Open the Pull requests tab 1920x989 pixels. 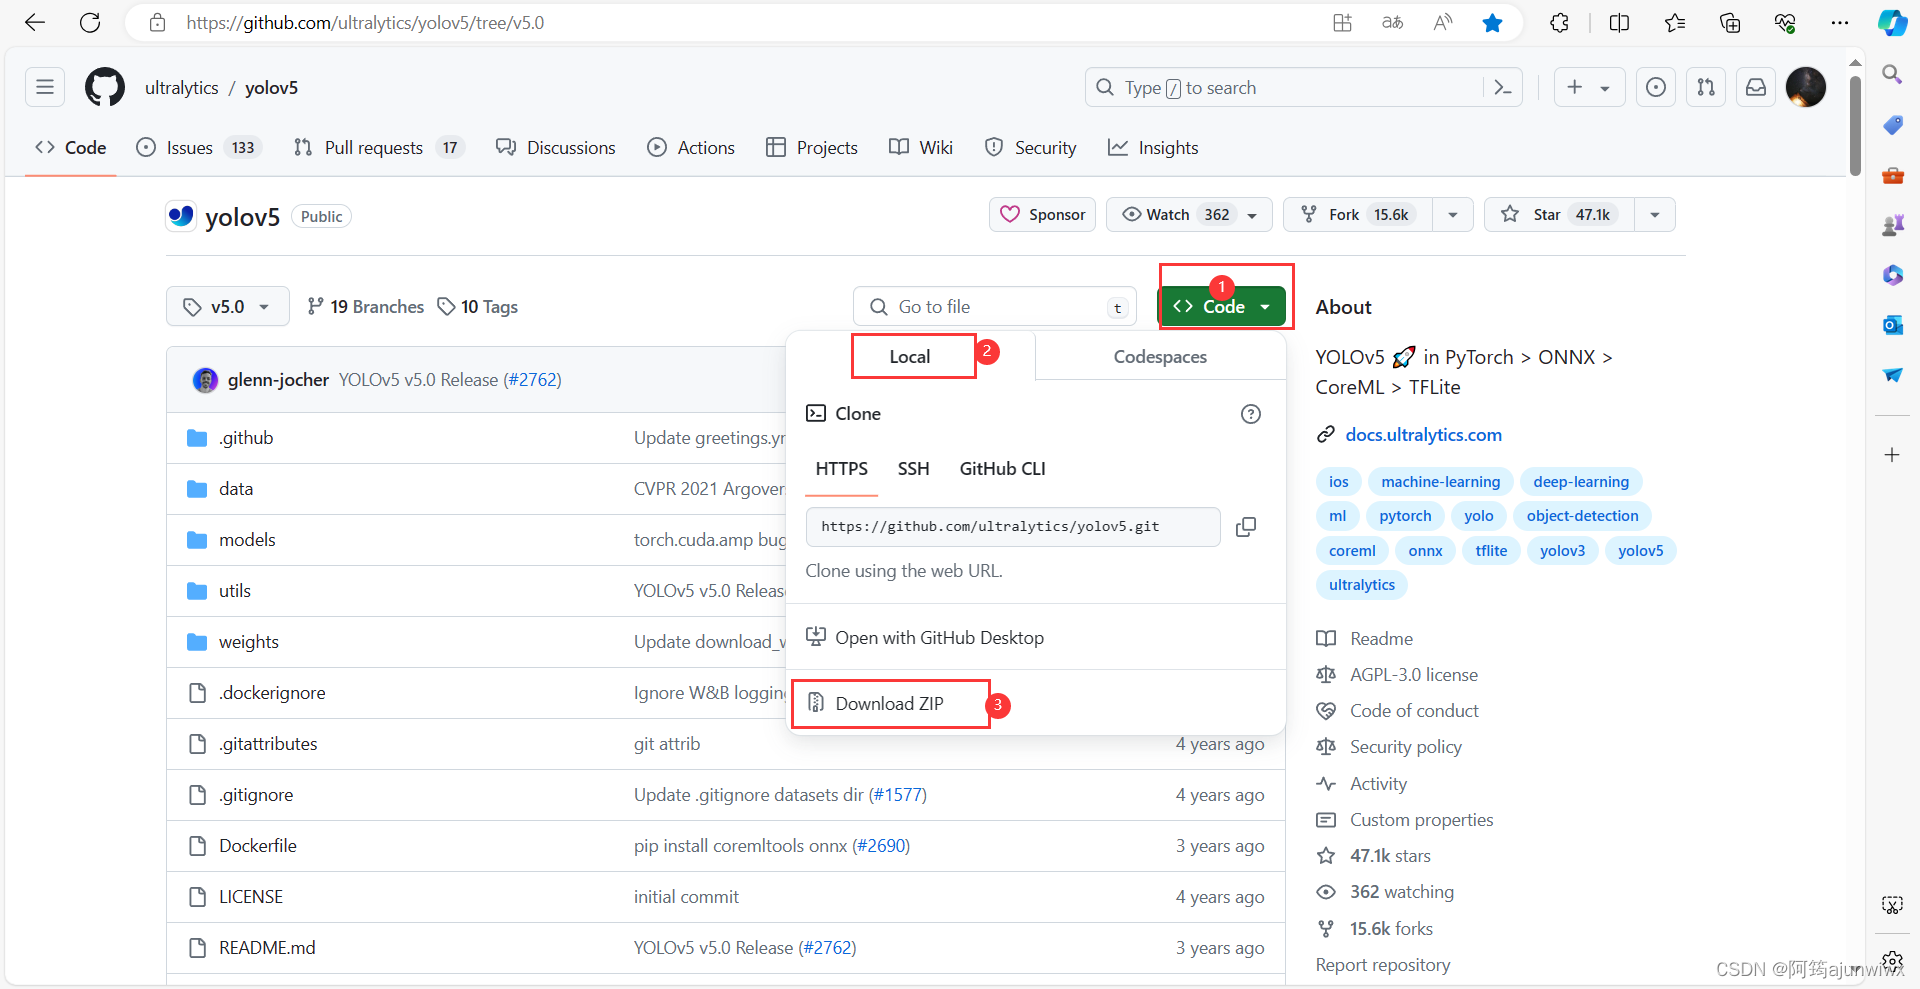coord(379,148)
